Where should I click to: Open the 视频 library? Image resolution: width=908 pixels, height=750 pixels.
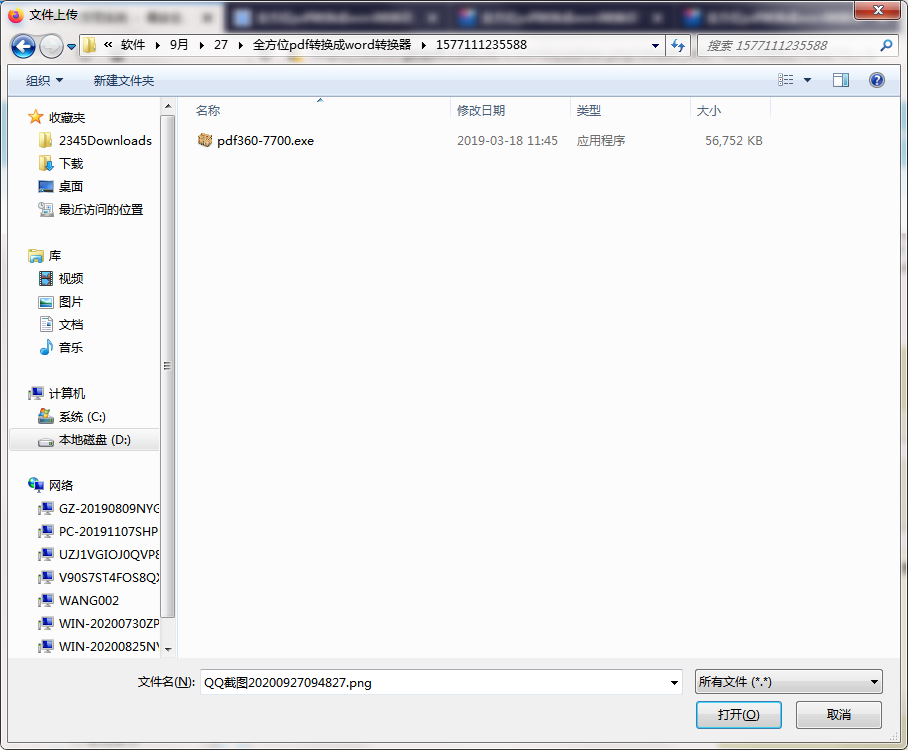pos(71,279)
